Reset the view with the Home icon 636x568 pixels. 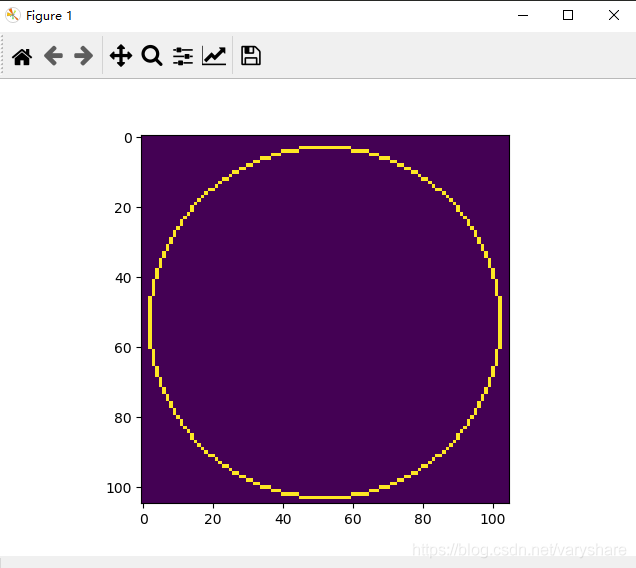pos(22,56)
